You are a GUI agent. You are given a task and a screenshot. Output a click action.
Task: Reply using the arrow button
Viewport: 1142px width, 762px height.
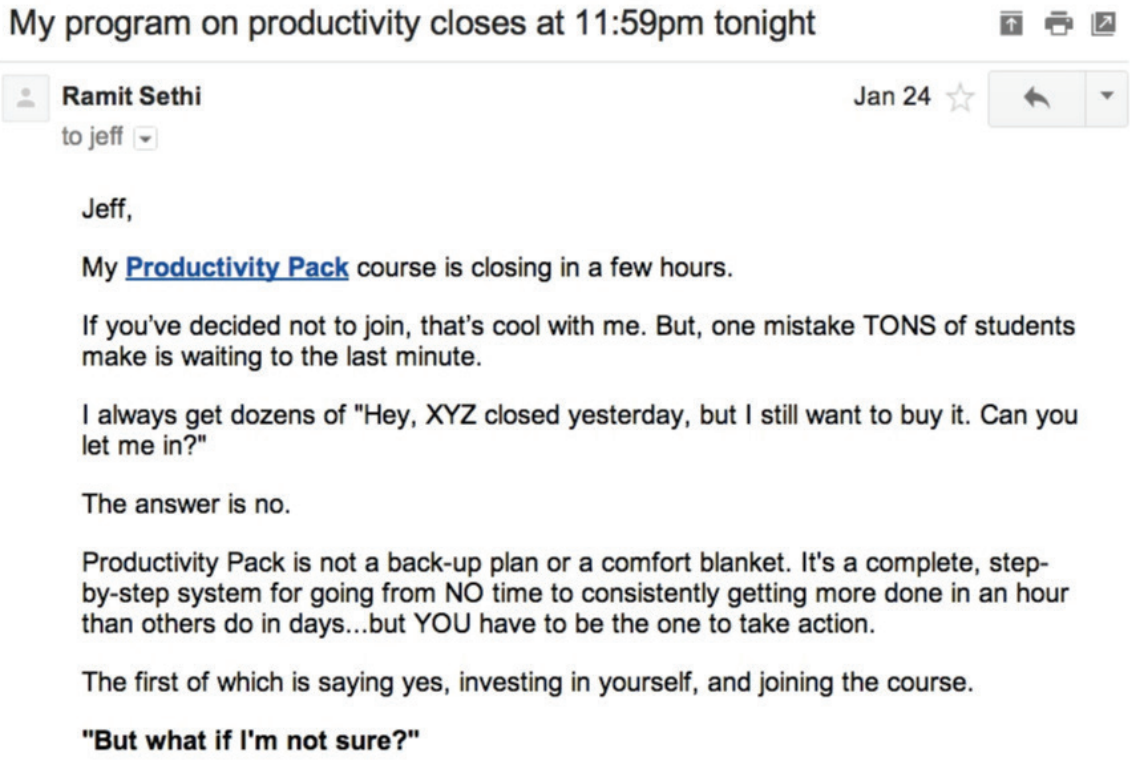[x=1037, y=98]
